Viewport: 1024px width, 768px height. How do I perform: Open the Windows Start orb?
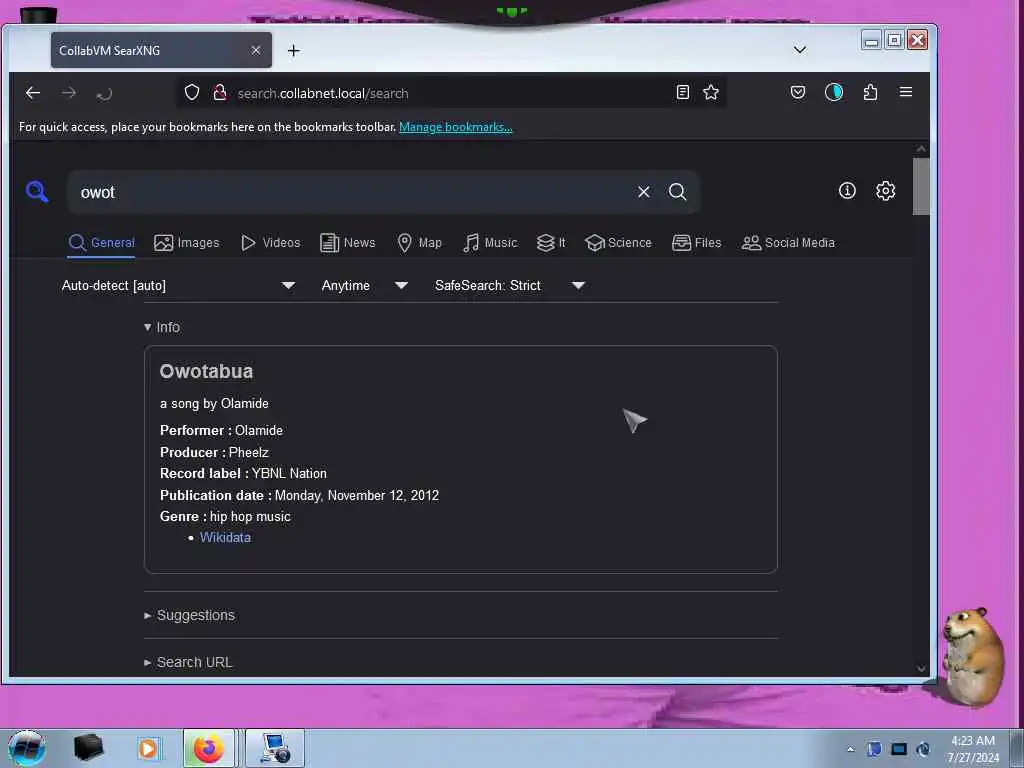click(x=27, y=748)
